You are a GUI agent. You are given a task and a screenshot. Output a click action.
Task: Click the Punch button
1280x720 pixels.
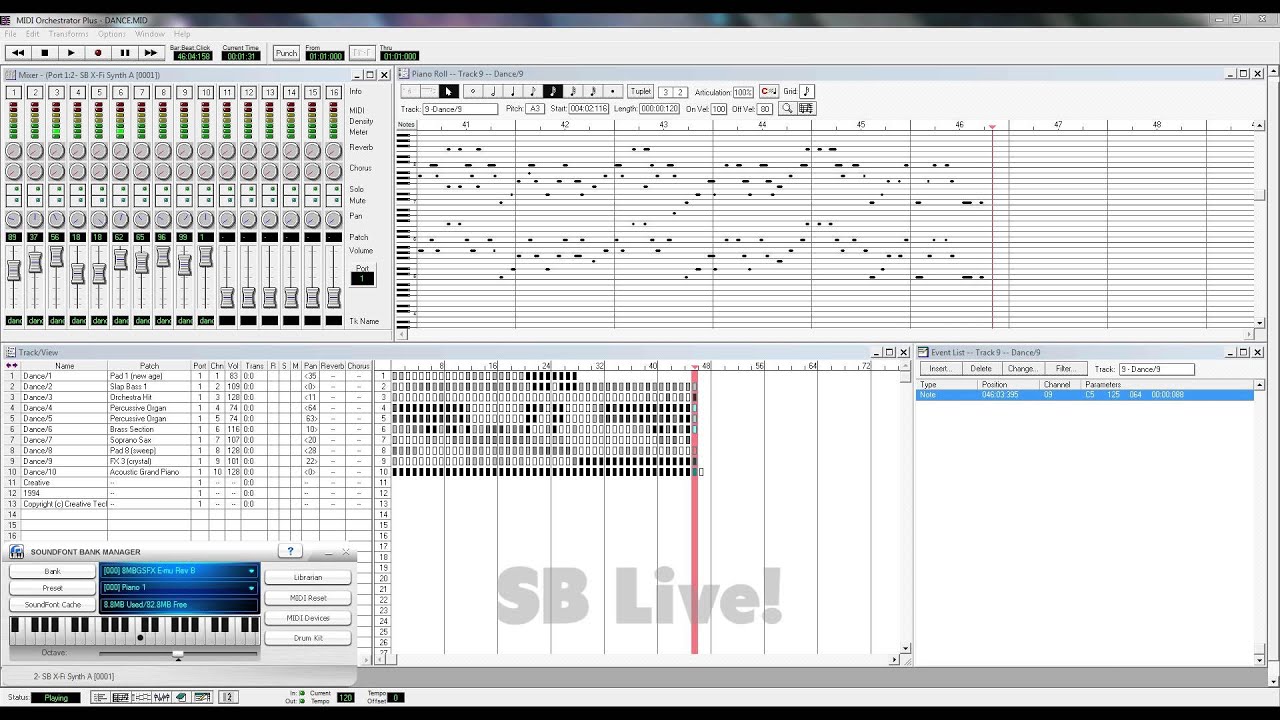pos(286,53)
